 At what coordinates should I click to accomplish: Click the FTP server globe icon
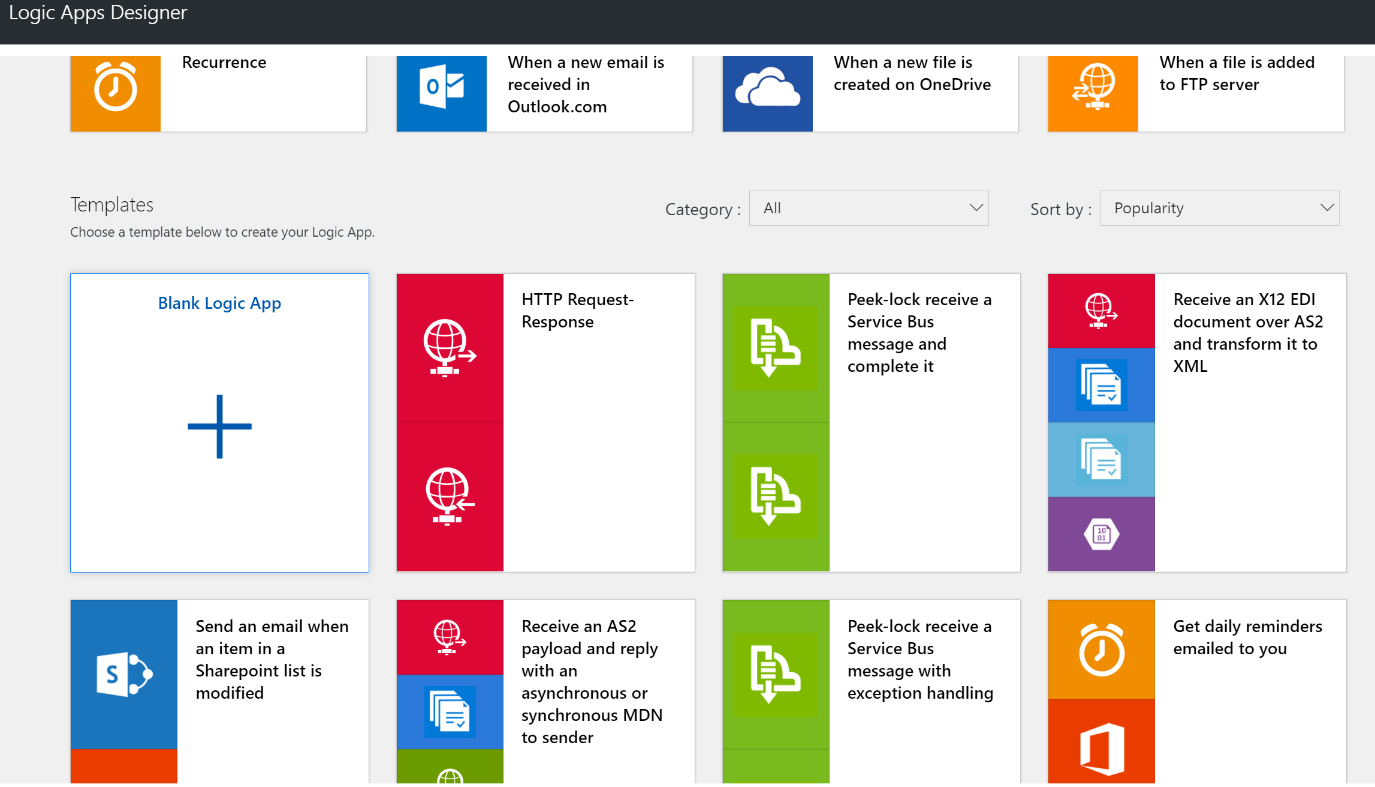point(1093,86)
